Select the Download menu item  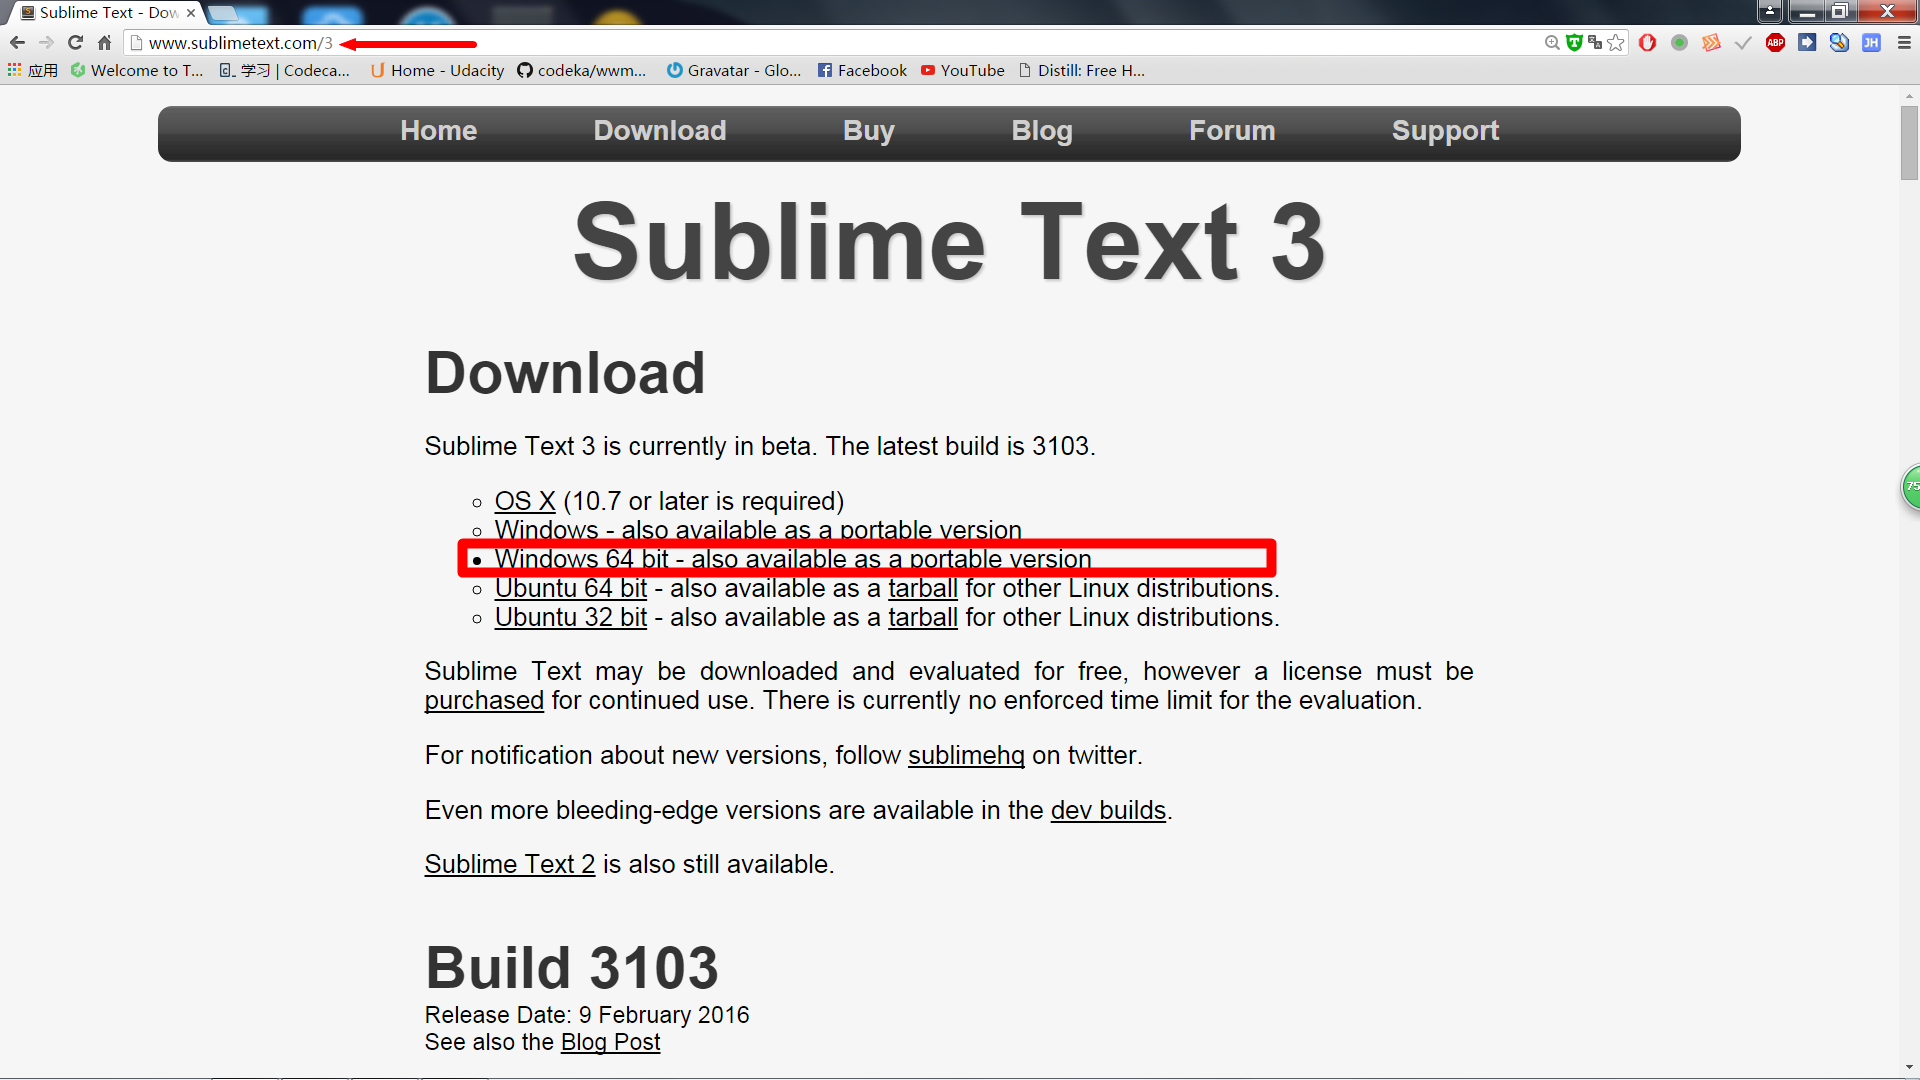click(x=659, y=130)
